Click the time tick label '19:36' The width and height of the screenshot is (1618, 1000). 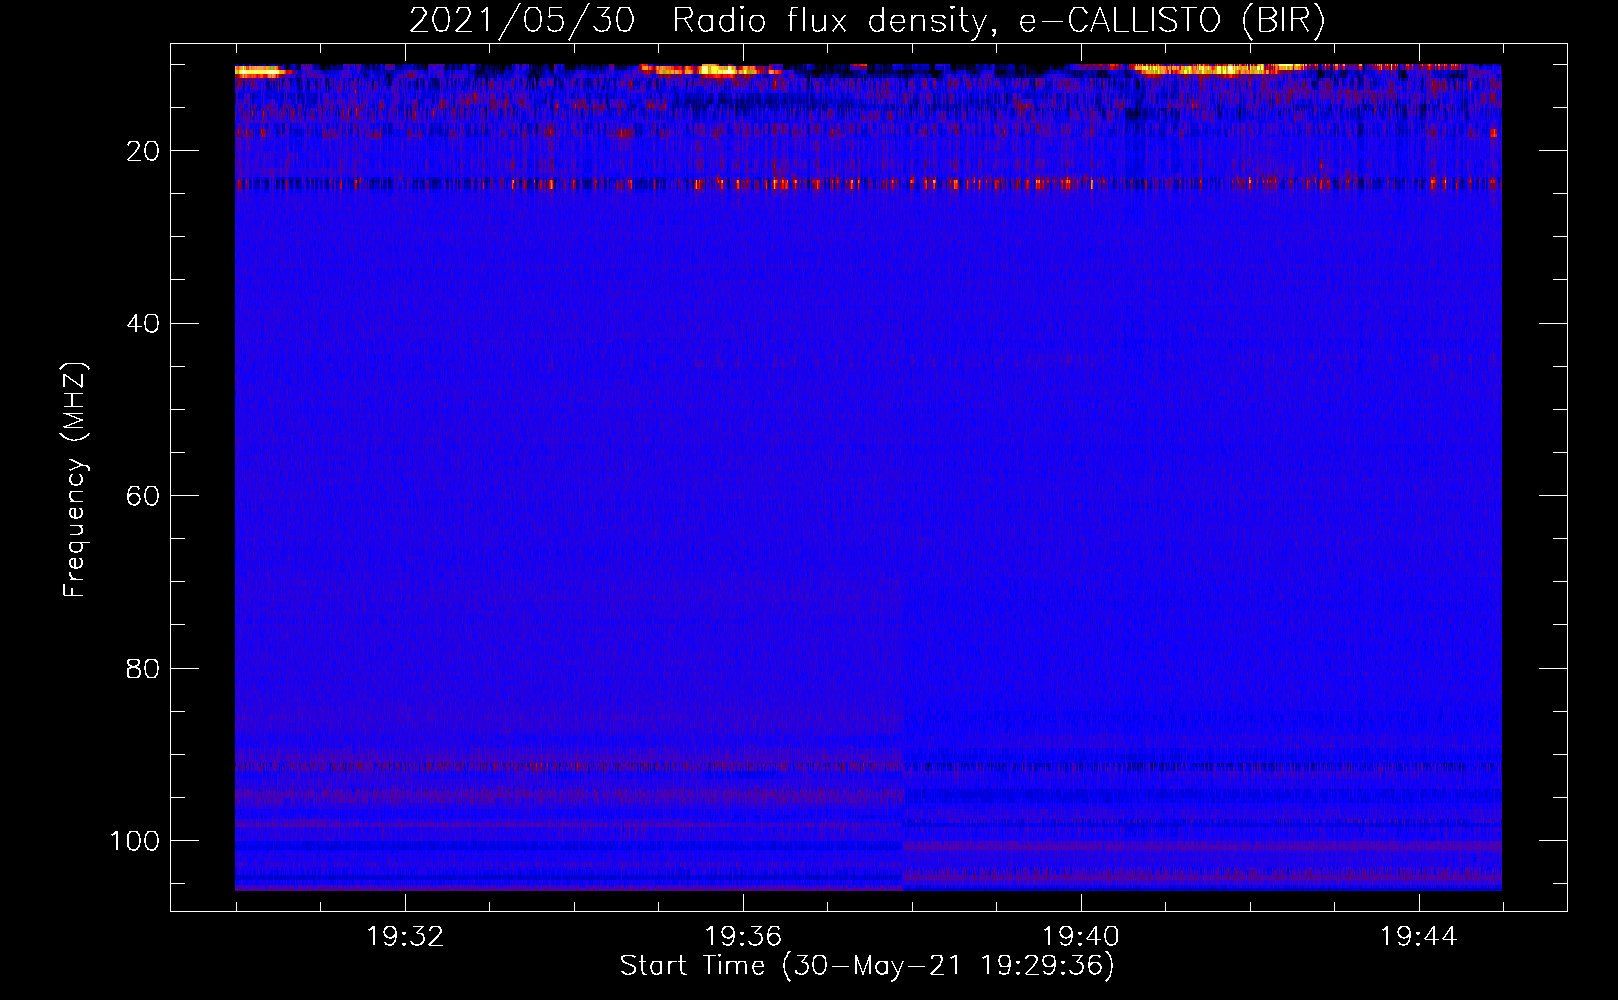tap(743, 937)
